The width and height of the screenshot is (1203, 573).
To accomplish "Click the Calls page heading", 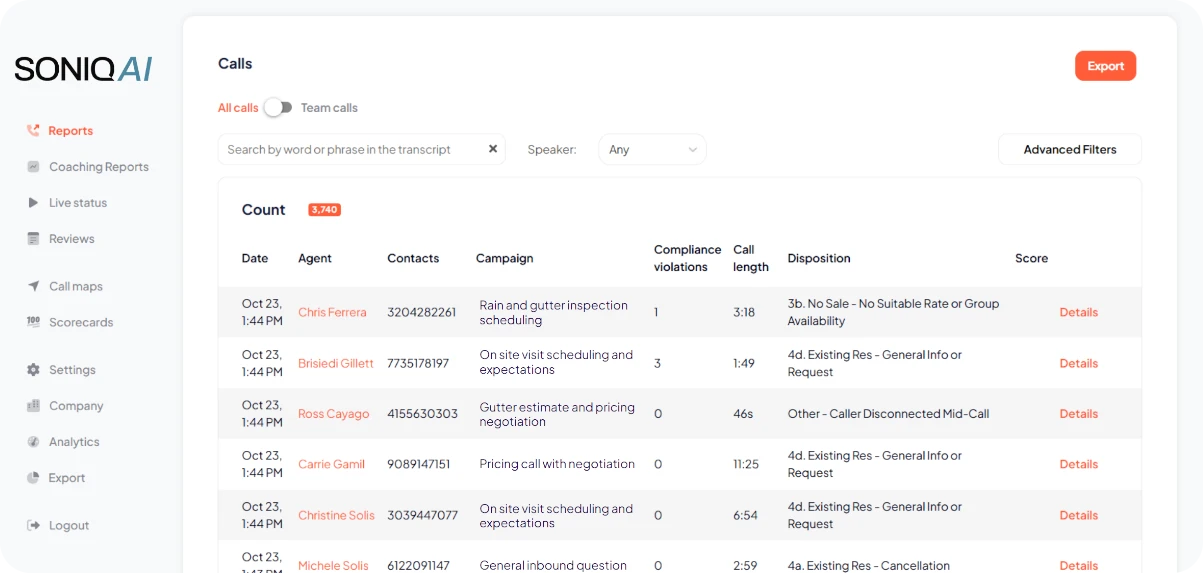I will point(235,63).
